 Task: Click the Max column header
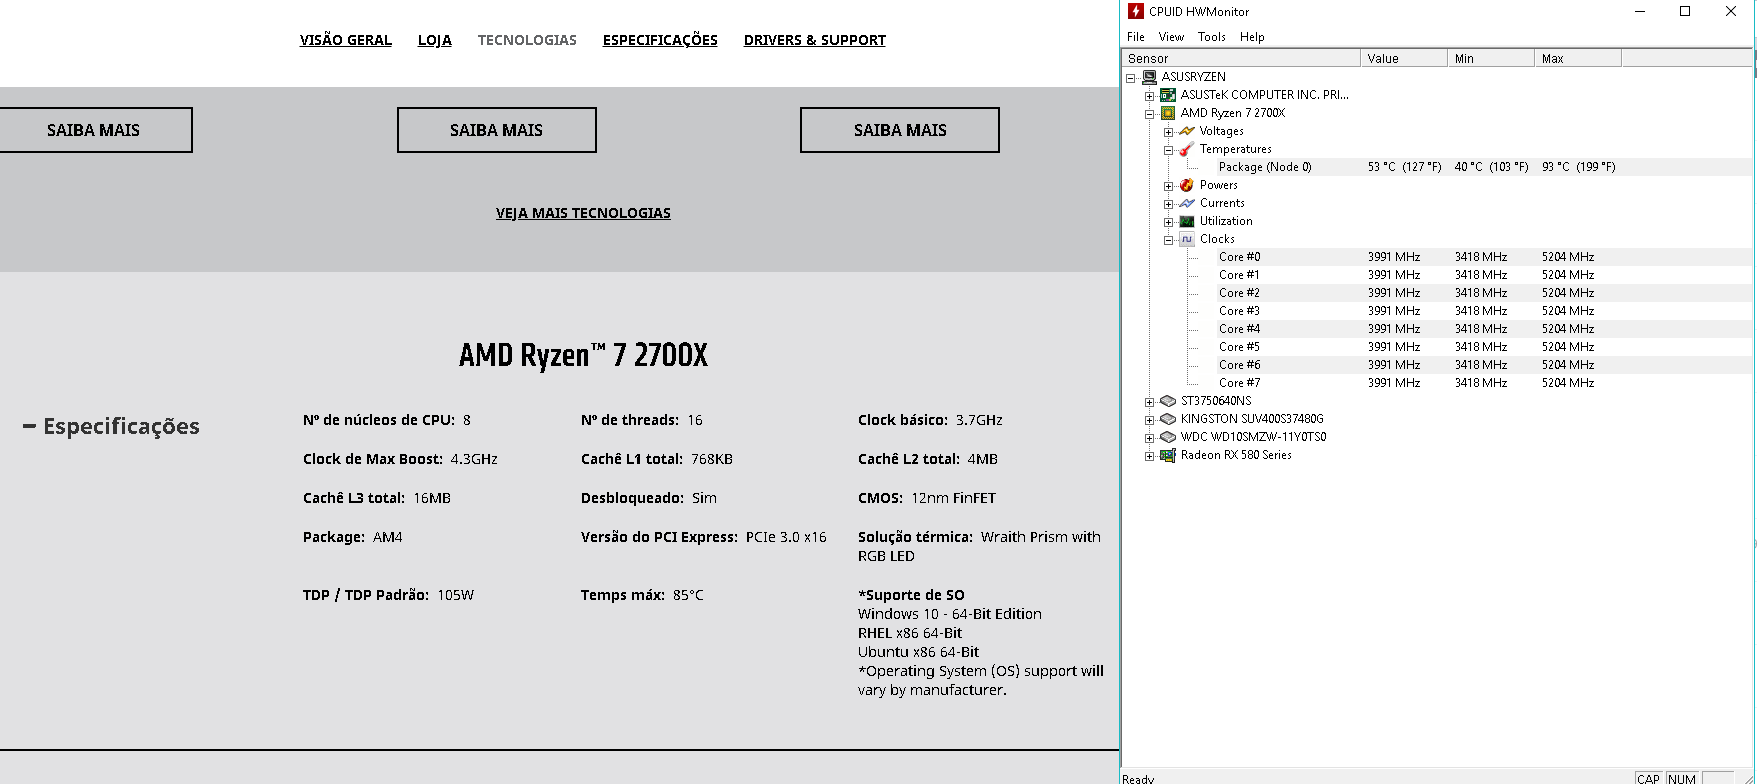tap(1578, 59)
